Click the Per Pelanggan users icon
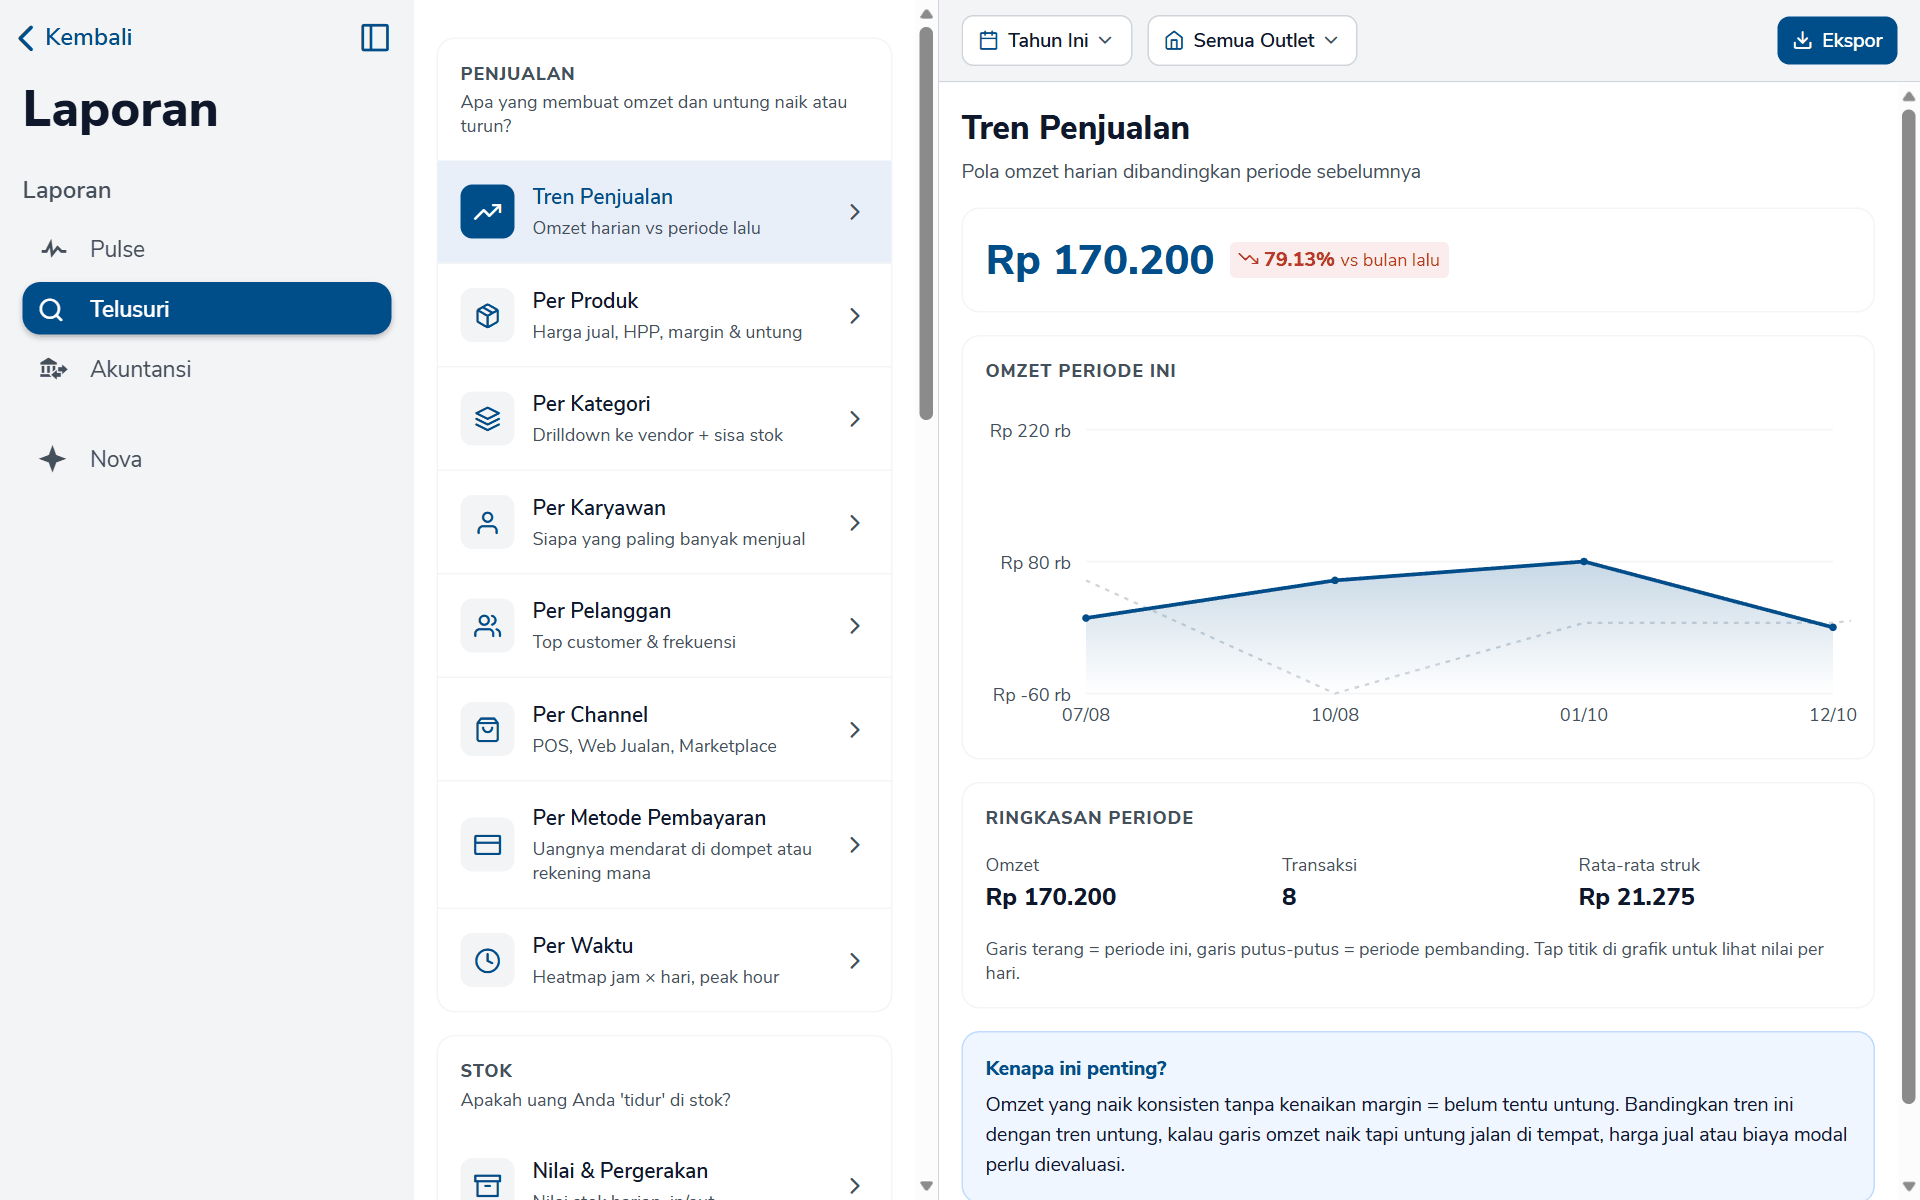The height and width of the screenshot is (1200, 1920). tap(487, 626)
